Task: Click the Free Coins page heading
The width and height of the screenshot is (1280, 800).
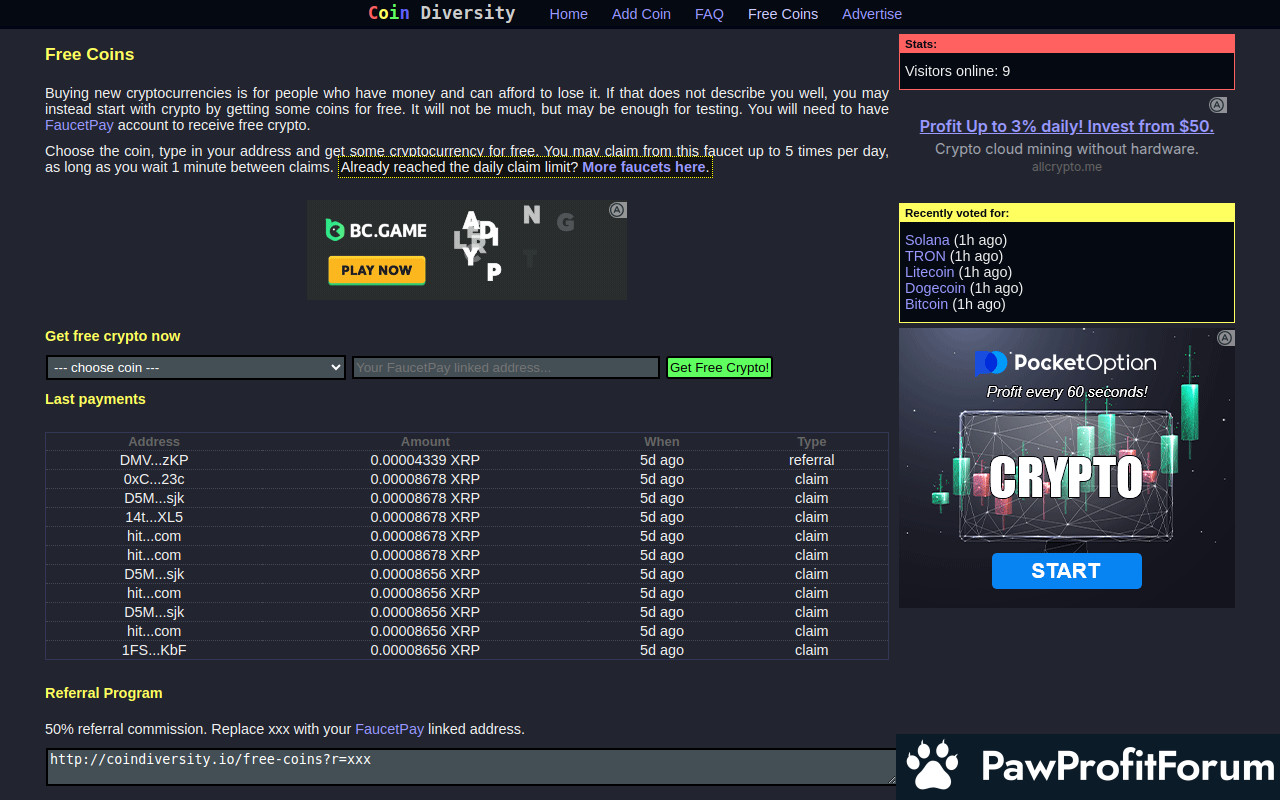Action: (89, 54)
